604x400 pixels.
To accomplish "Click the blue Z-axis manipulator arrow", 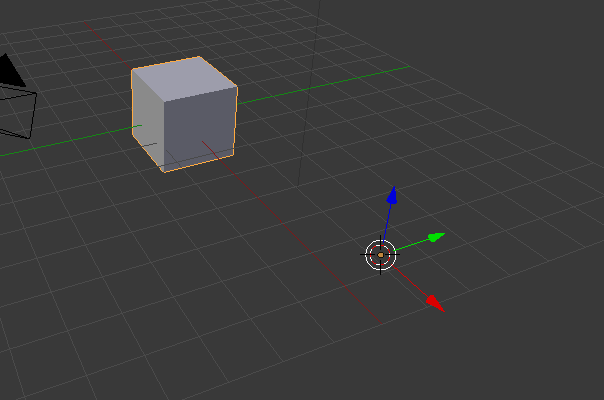I will coord(392,195).
